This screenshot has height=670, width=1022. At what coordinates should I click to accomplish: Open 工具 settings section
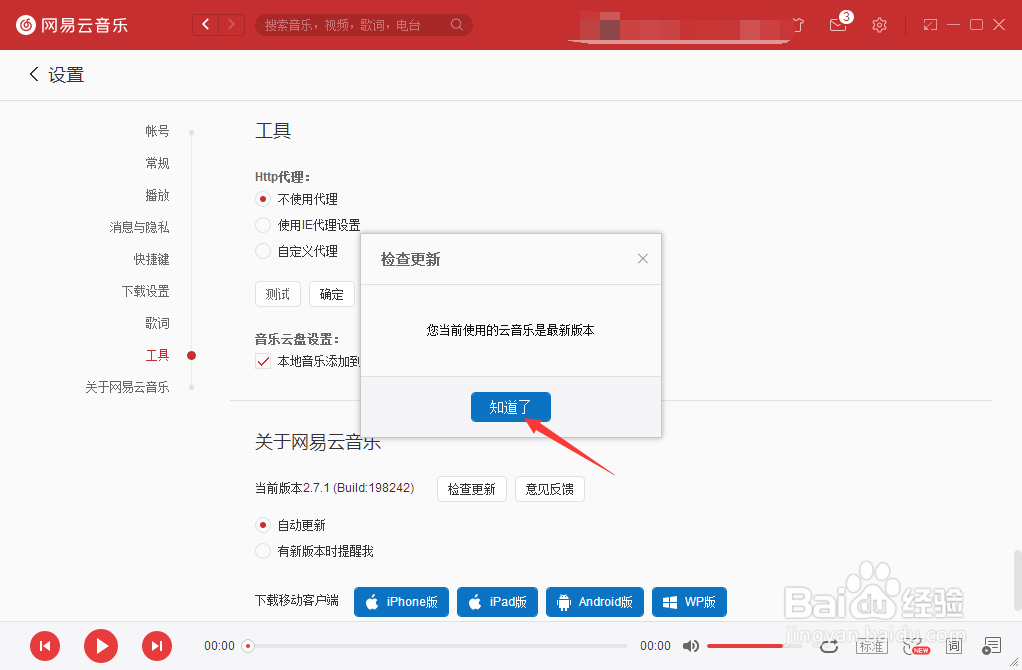(x=157, y=355)
